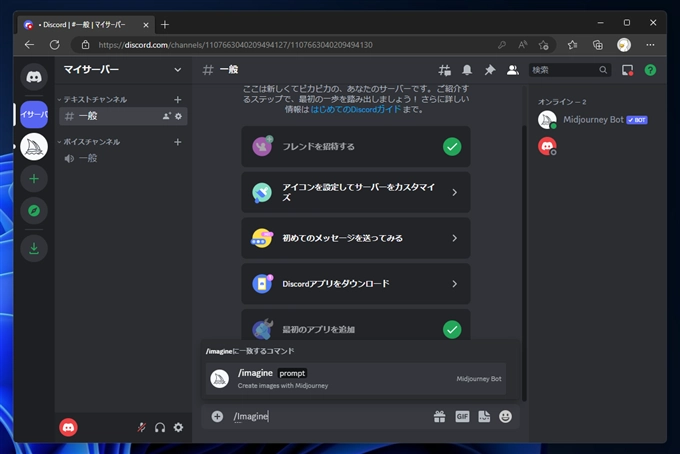Click 最初のアプリを追加 card

tap(356, 325)
